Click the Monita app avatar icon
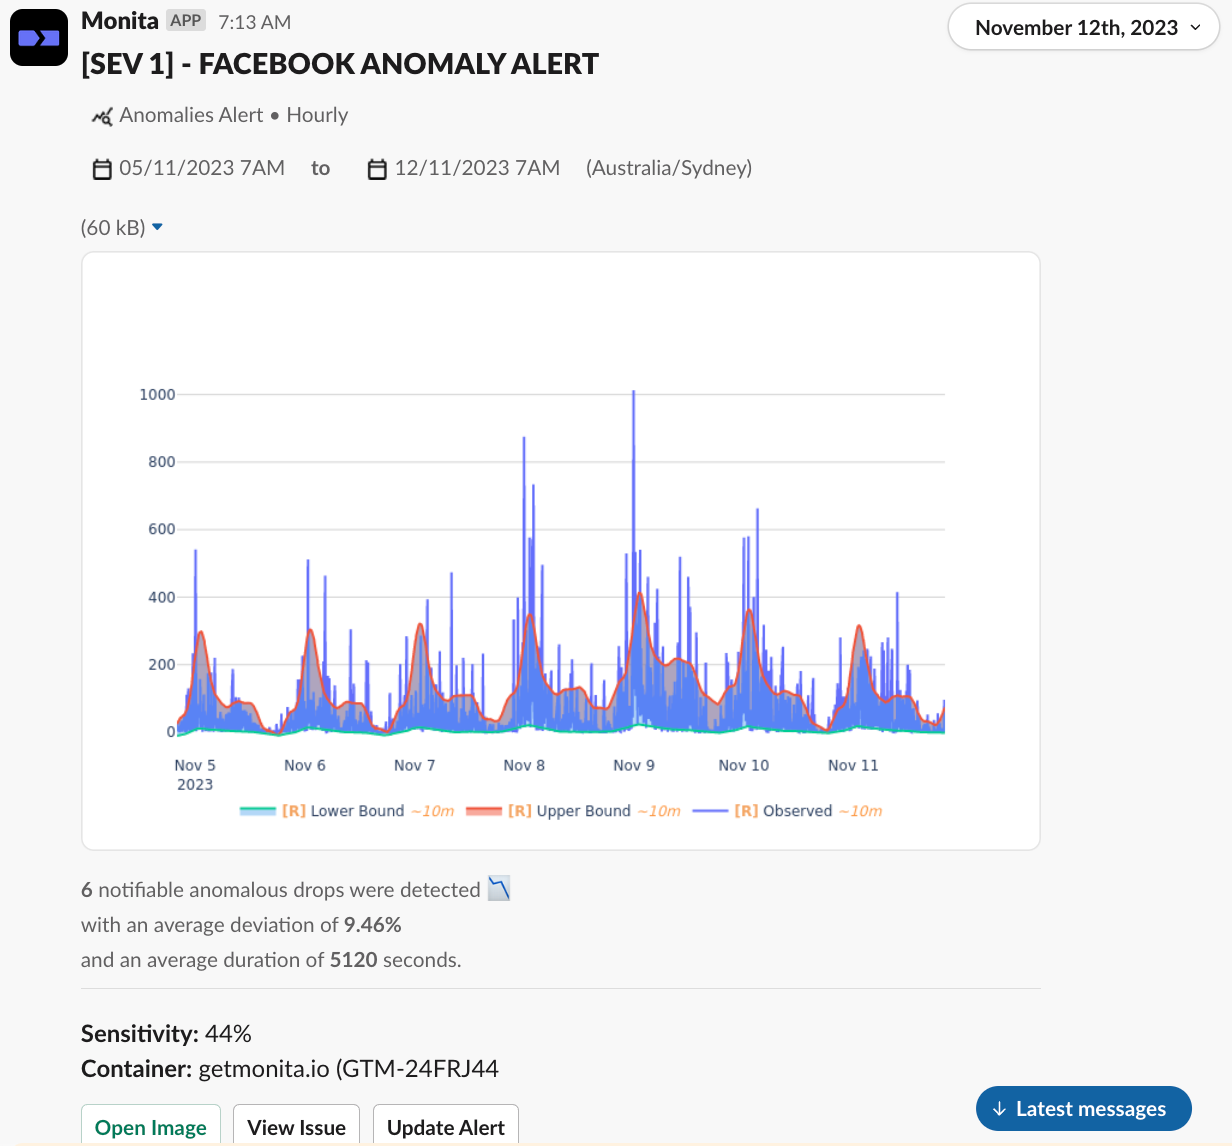The width and height of the screenshot is (1232, 1146). click(38, 37)
